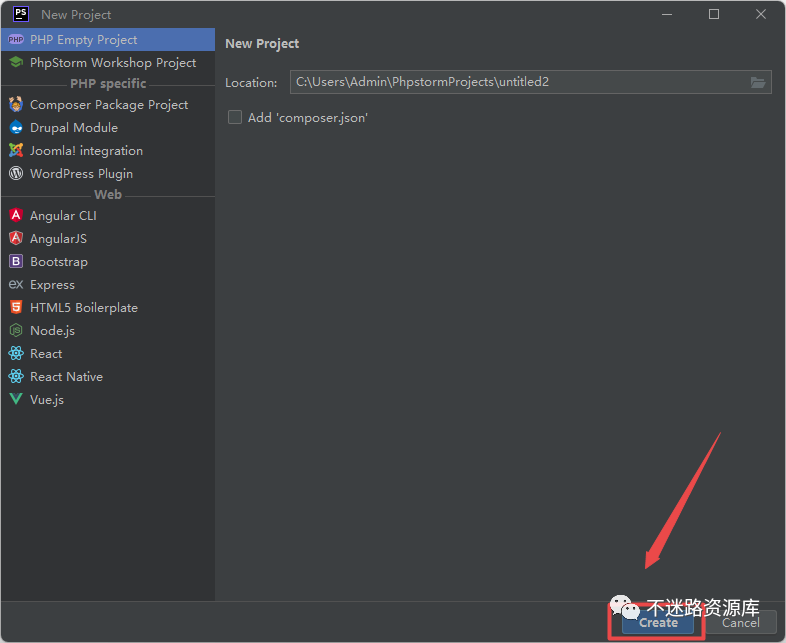Image resolution: width=786 pixels, height=643 pixels.
Task: Click the Cancel button
Action: point(740,623)
